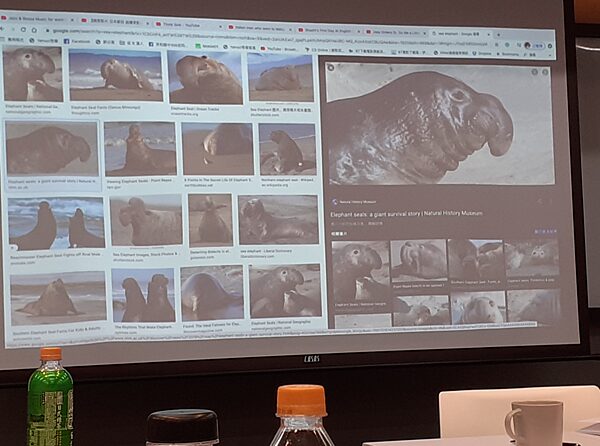Image resolution: width=600 pixels, height=446 pixels.
Task: Click the Natural History Museum source favicon
Action: click(x=334, y=201)
